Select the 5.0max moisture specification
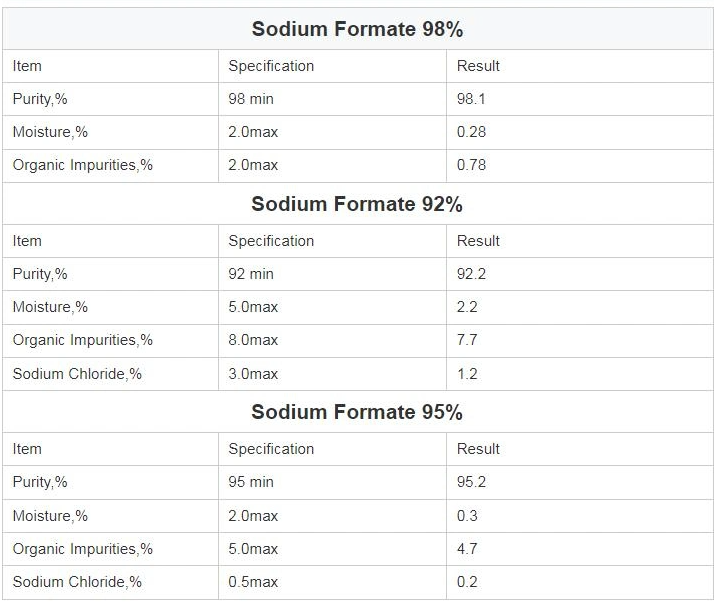The width and height of the screenshot is (721, 605). point(253,307)
